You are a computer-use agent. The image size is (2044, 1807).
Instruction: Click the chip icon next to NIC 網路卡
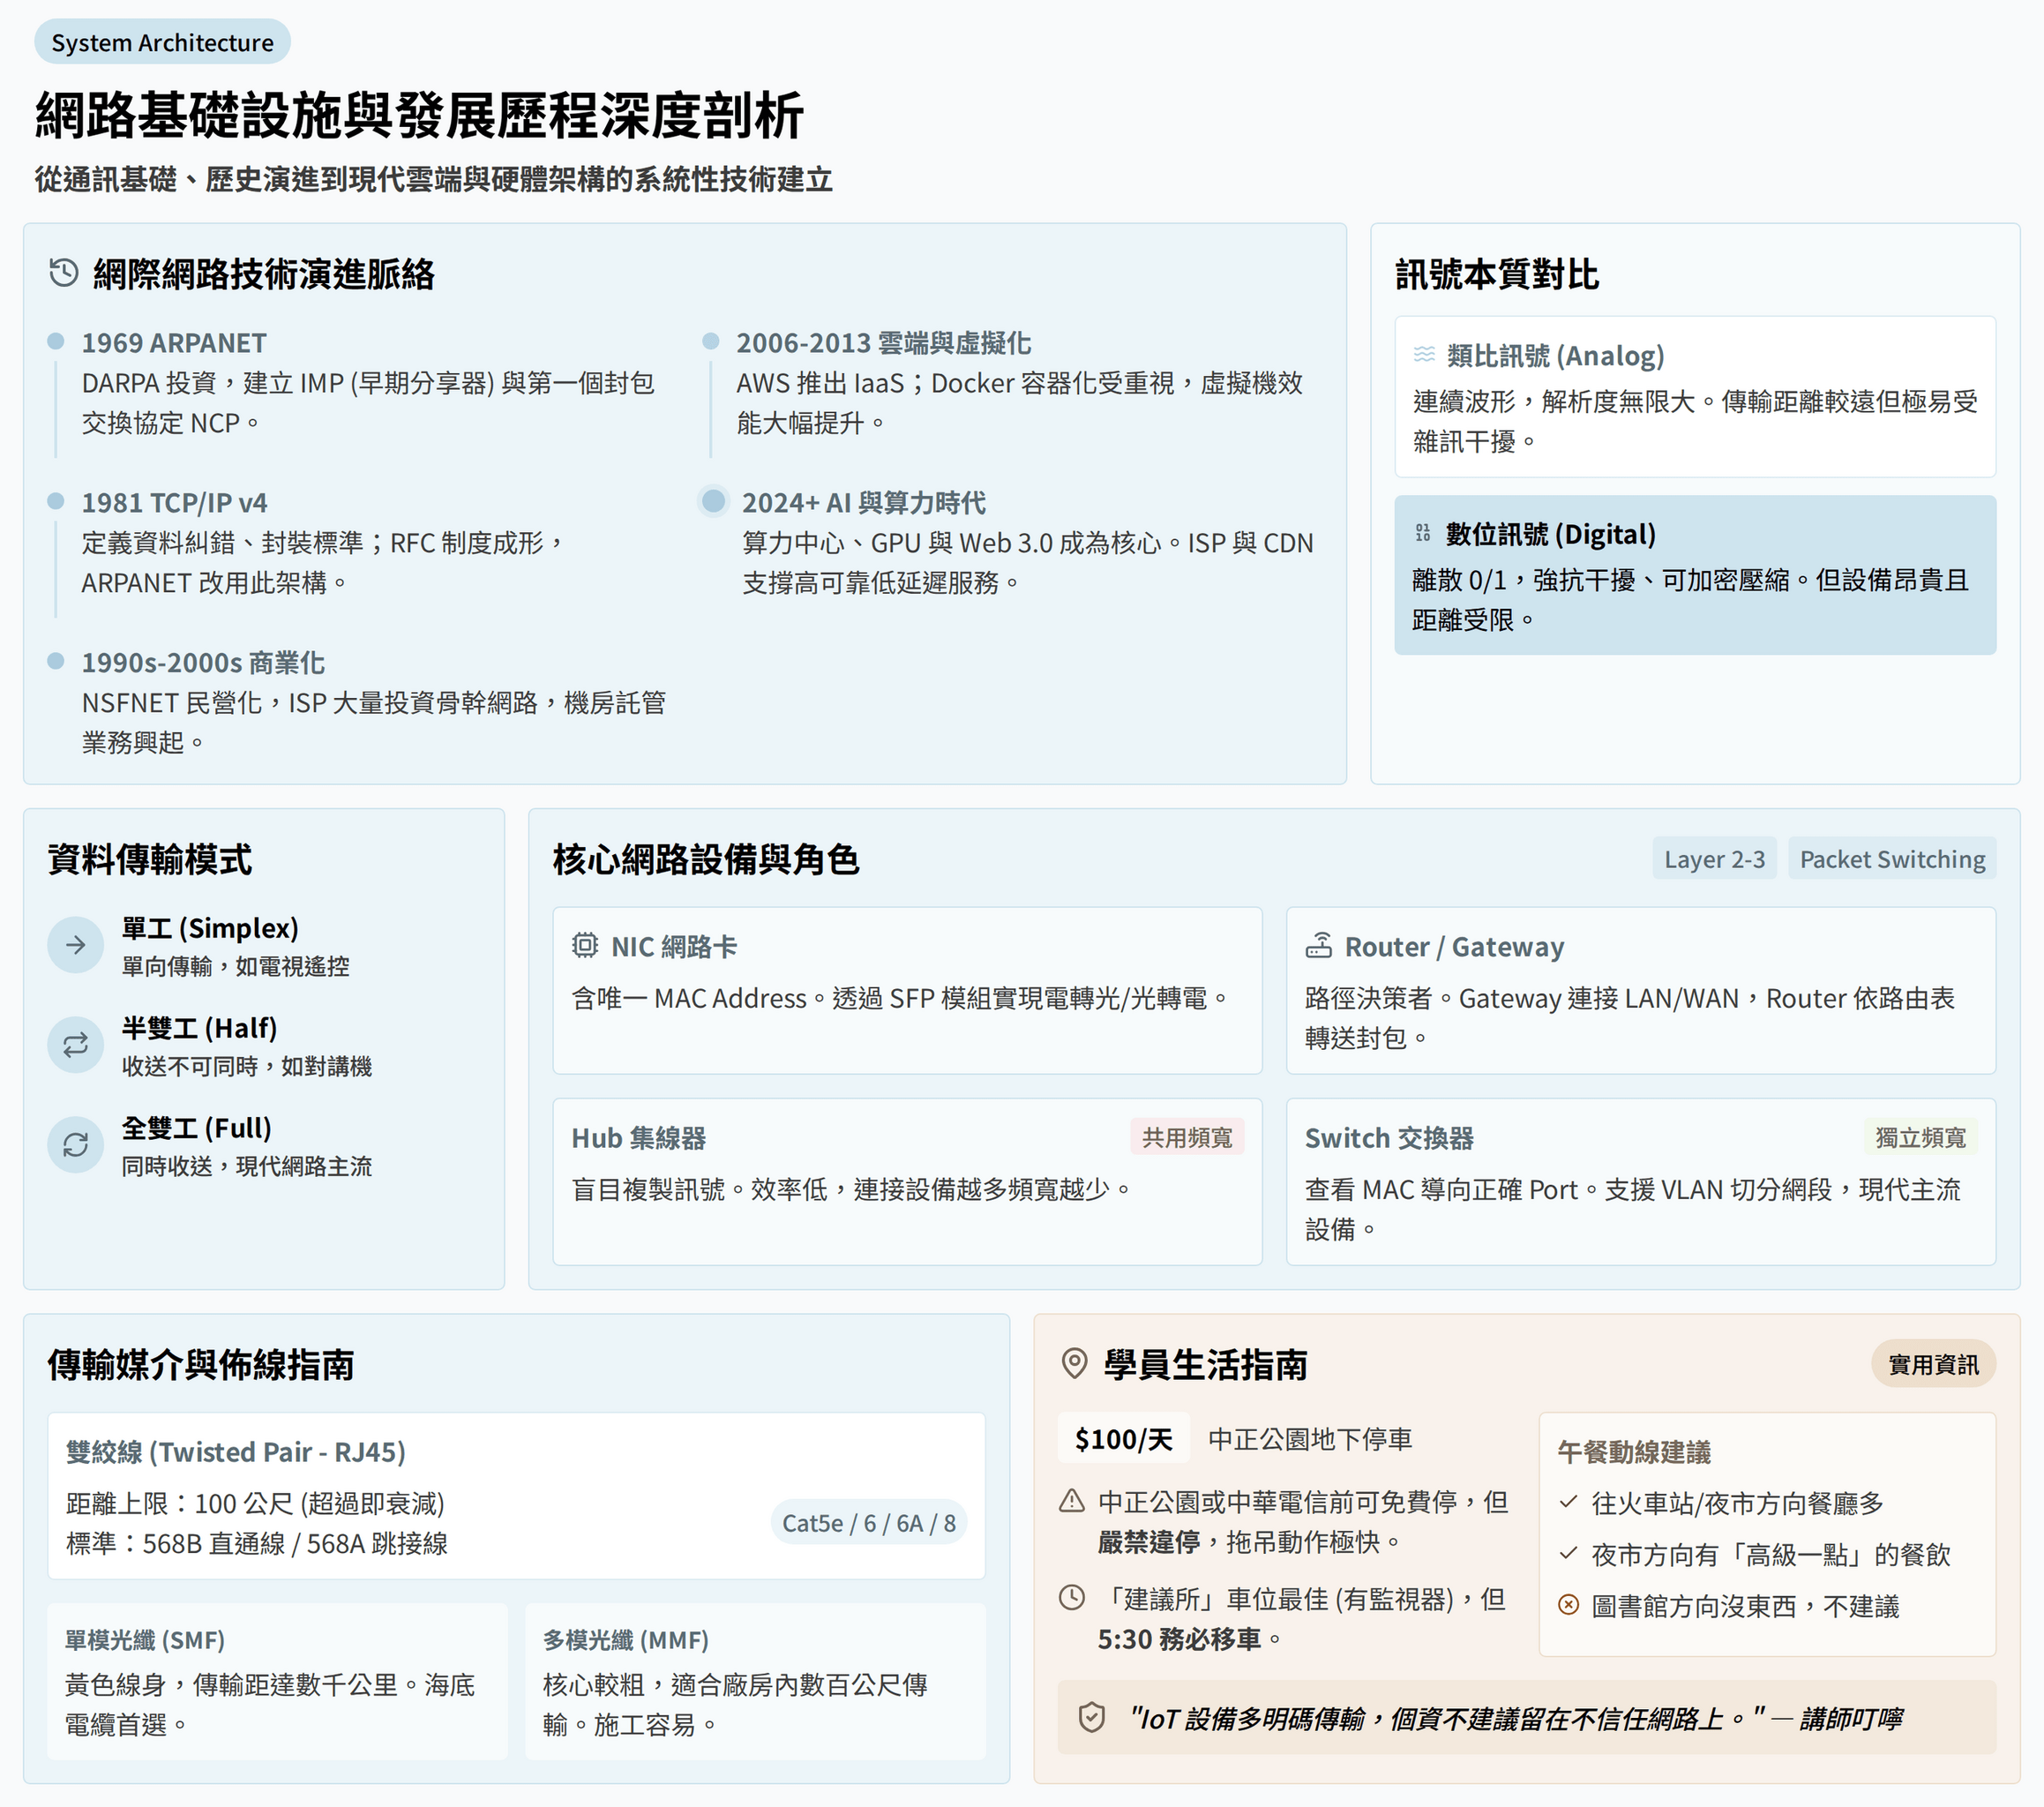tap(585, 946)
